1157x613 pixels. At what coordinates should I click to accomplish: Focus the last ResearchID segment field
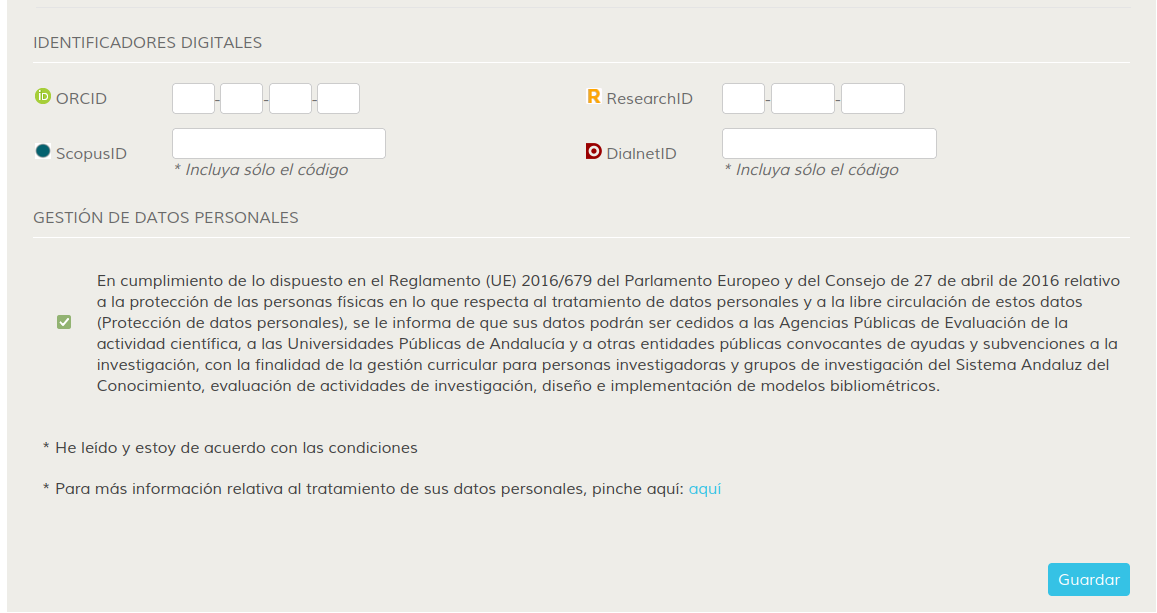(873, 99)
